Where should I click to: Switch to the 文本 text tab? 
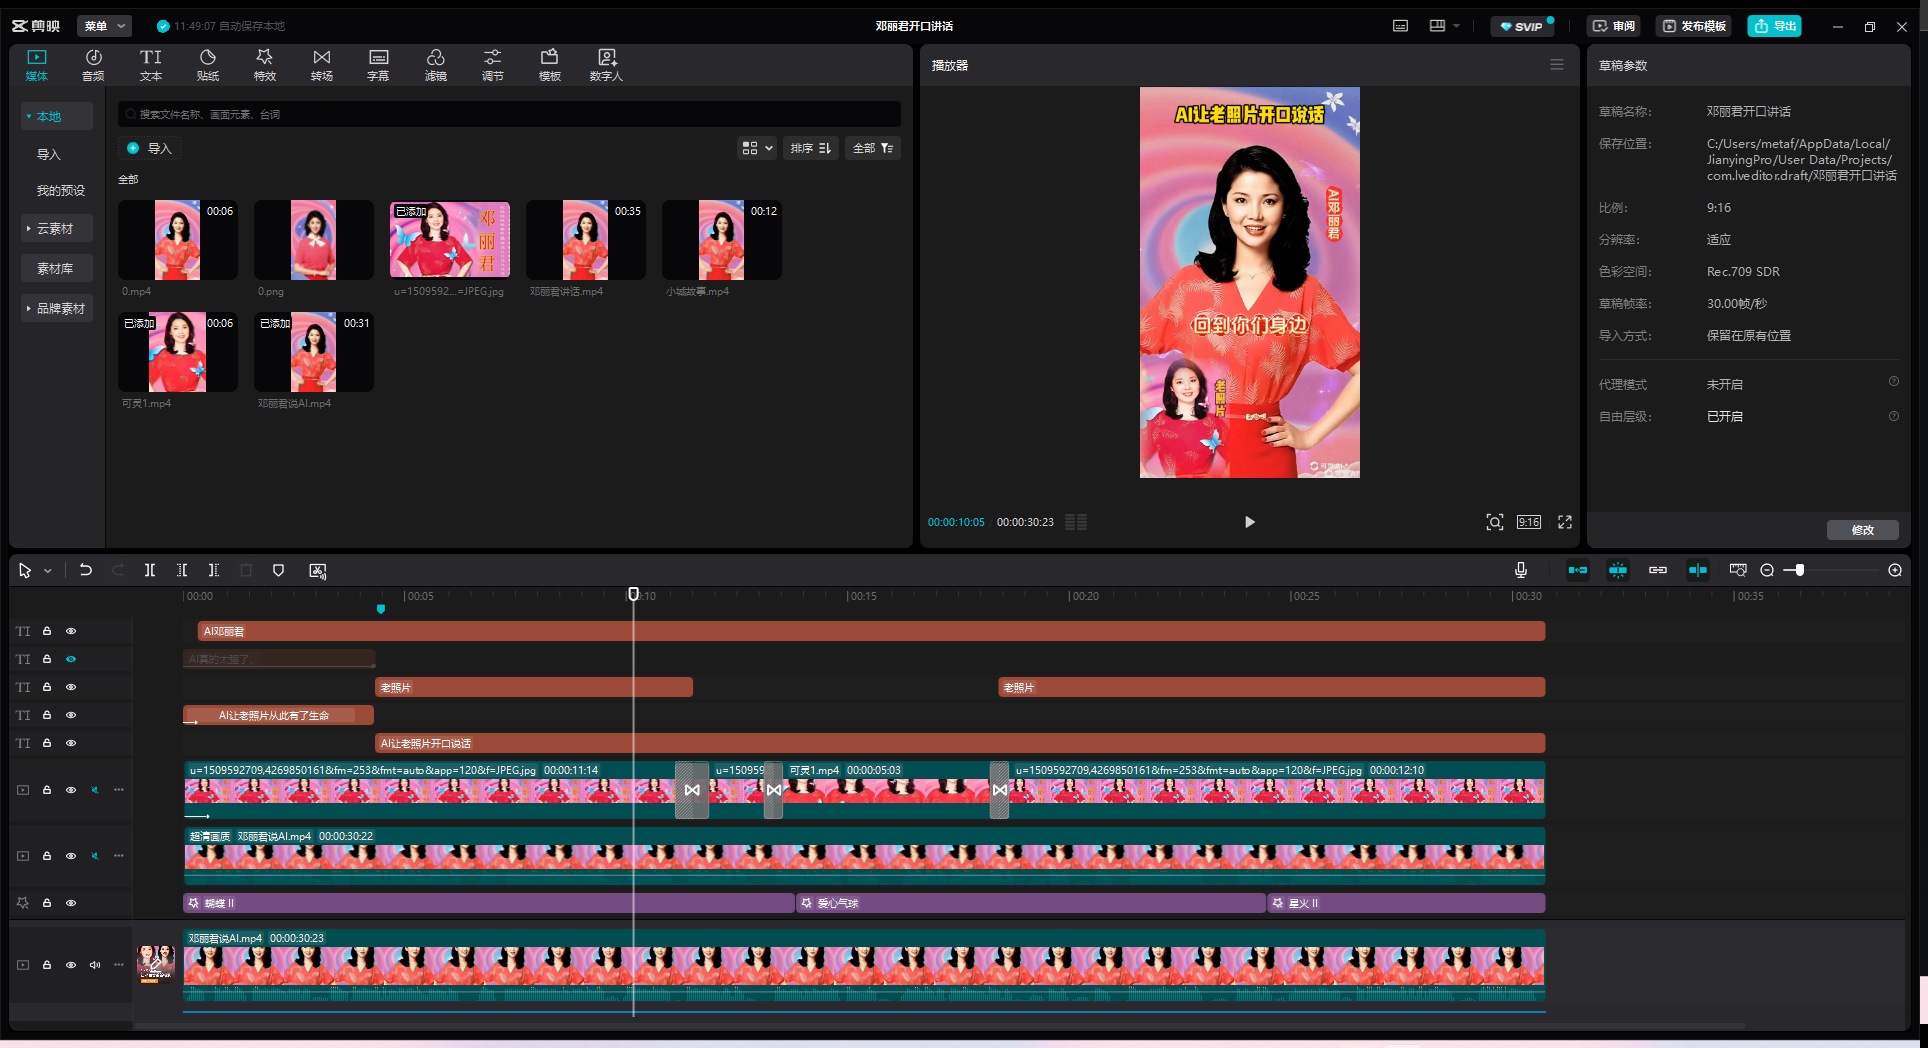point(151,65)
